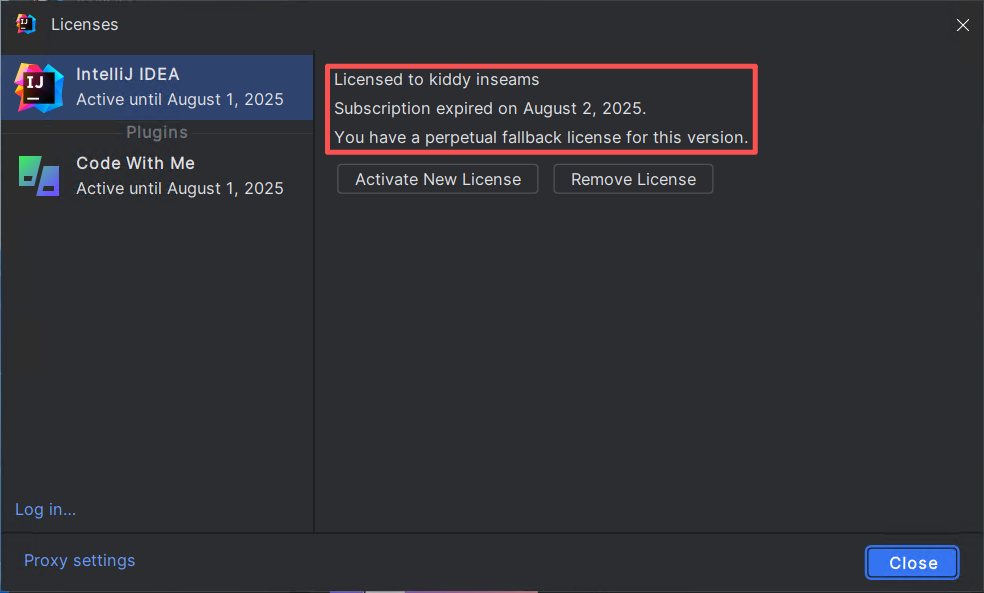Click the blue Close button
Viewport: 984px width, 593px height.
912,563
